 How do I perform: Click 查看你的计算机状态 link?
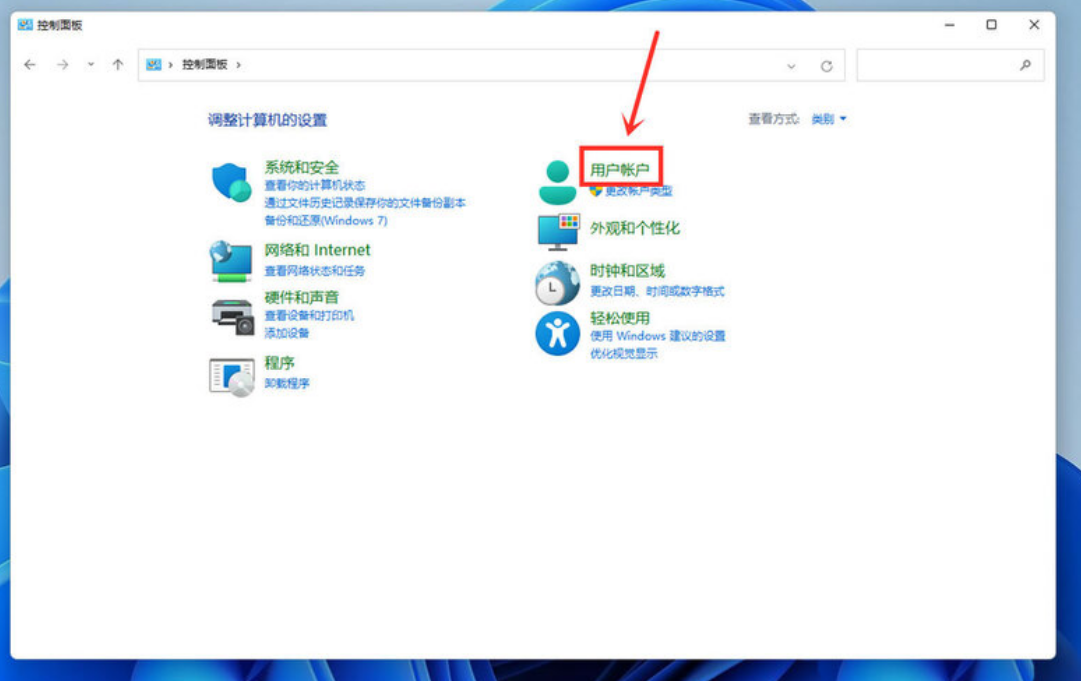315,185
